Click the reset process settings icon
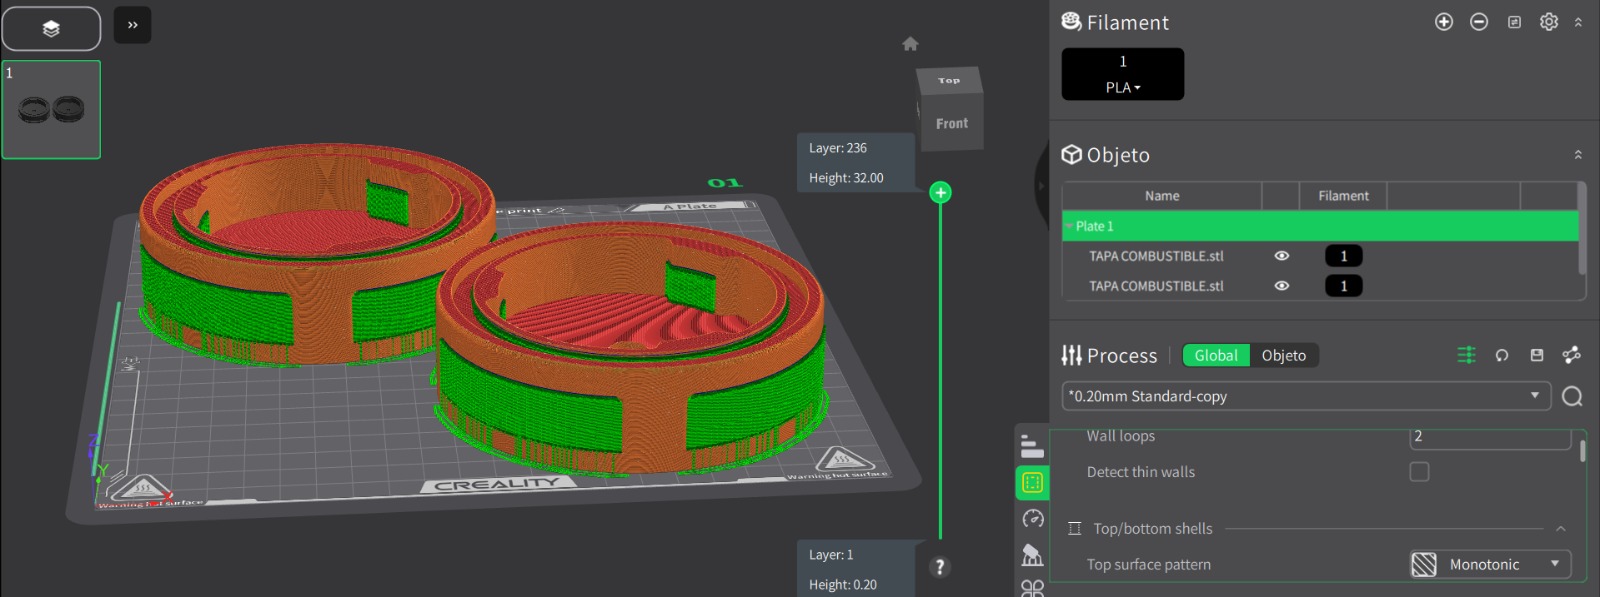Viewport: 1600px width, 597px height. (1501, 355)
